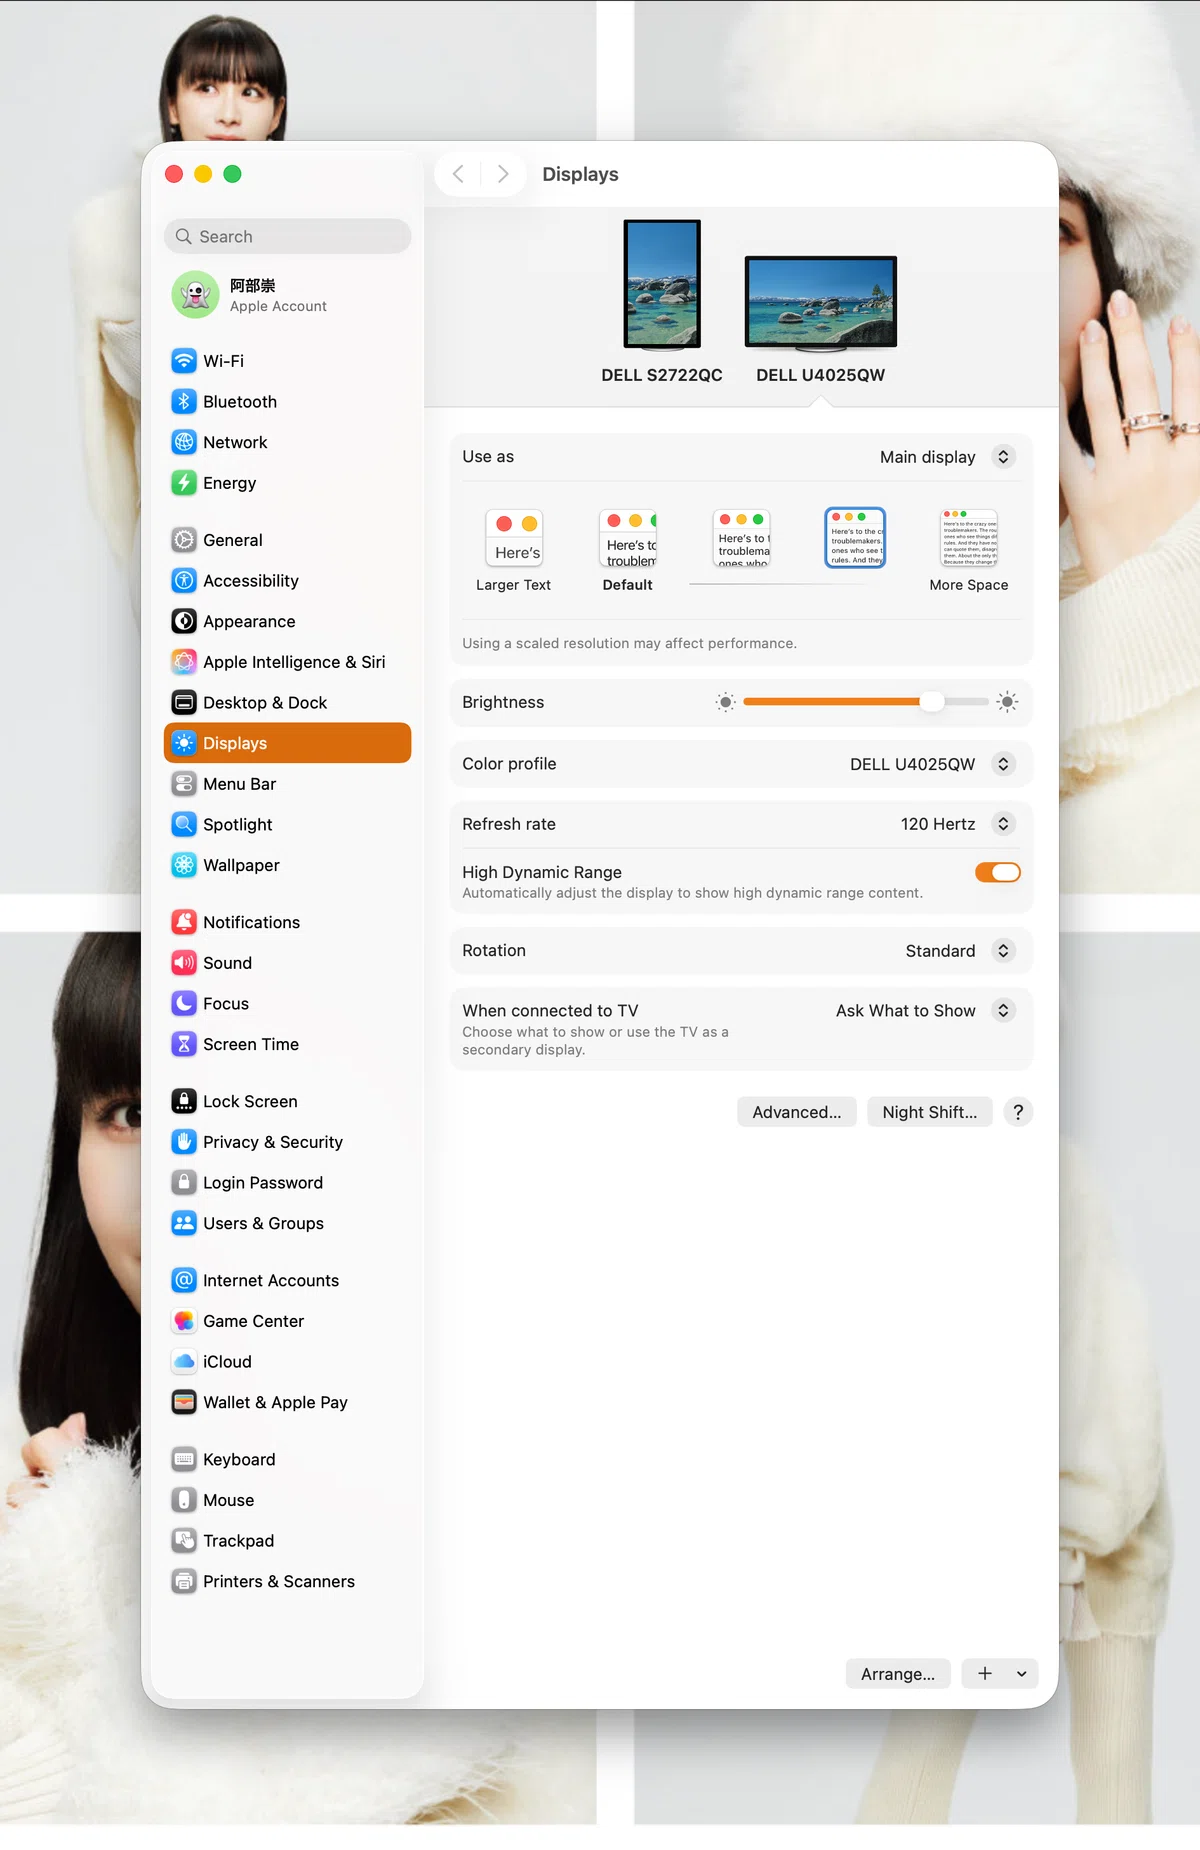Viewport: 1200px width, 1850px height.
Task: Select the Appearance icon
Action: pos(184,621)
